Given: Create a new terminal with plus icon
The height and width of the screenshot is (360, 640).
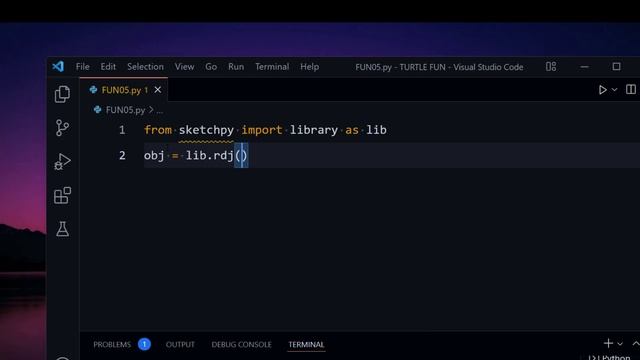Looking at the screenshot, I should [608, 344].
